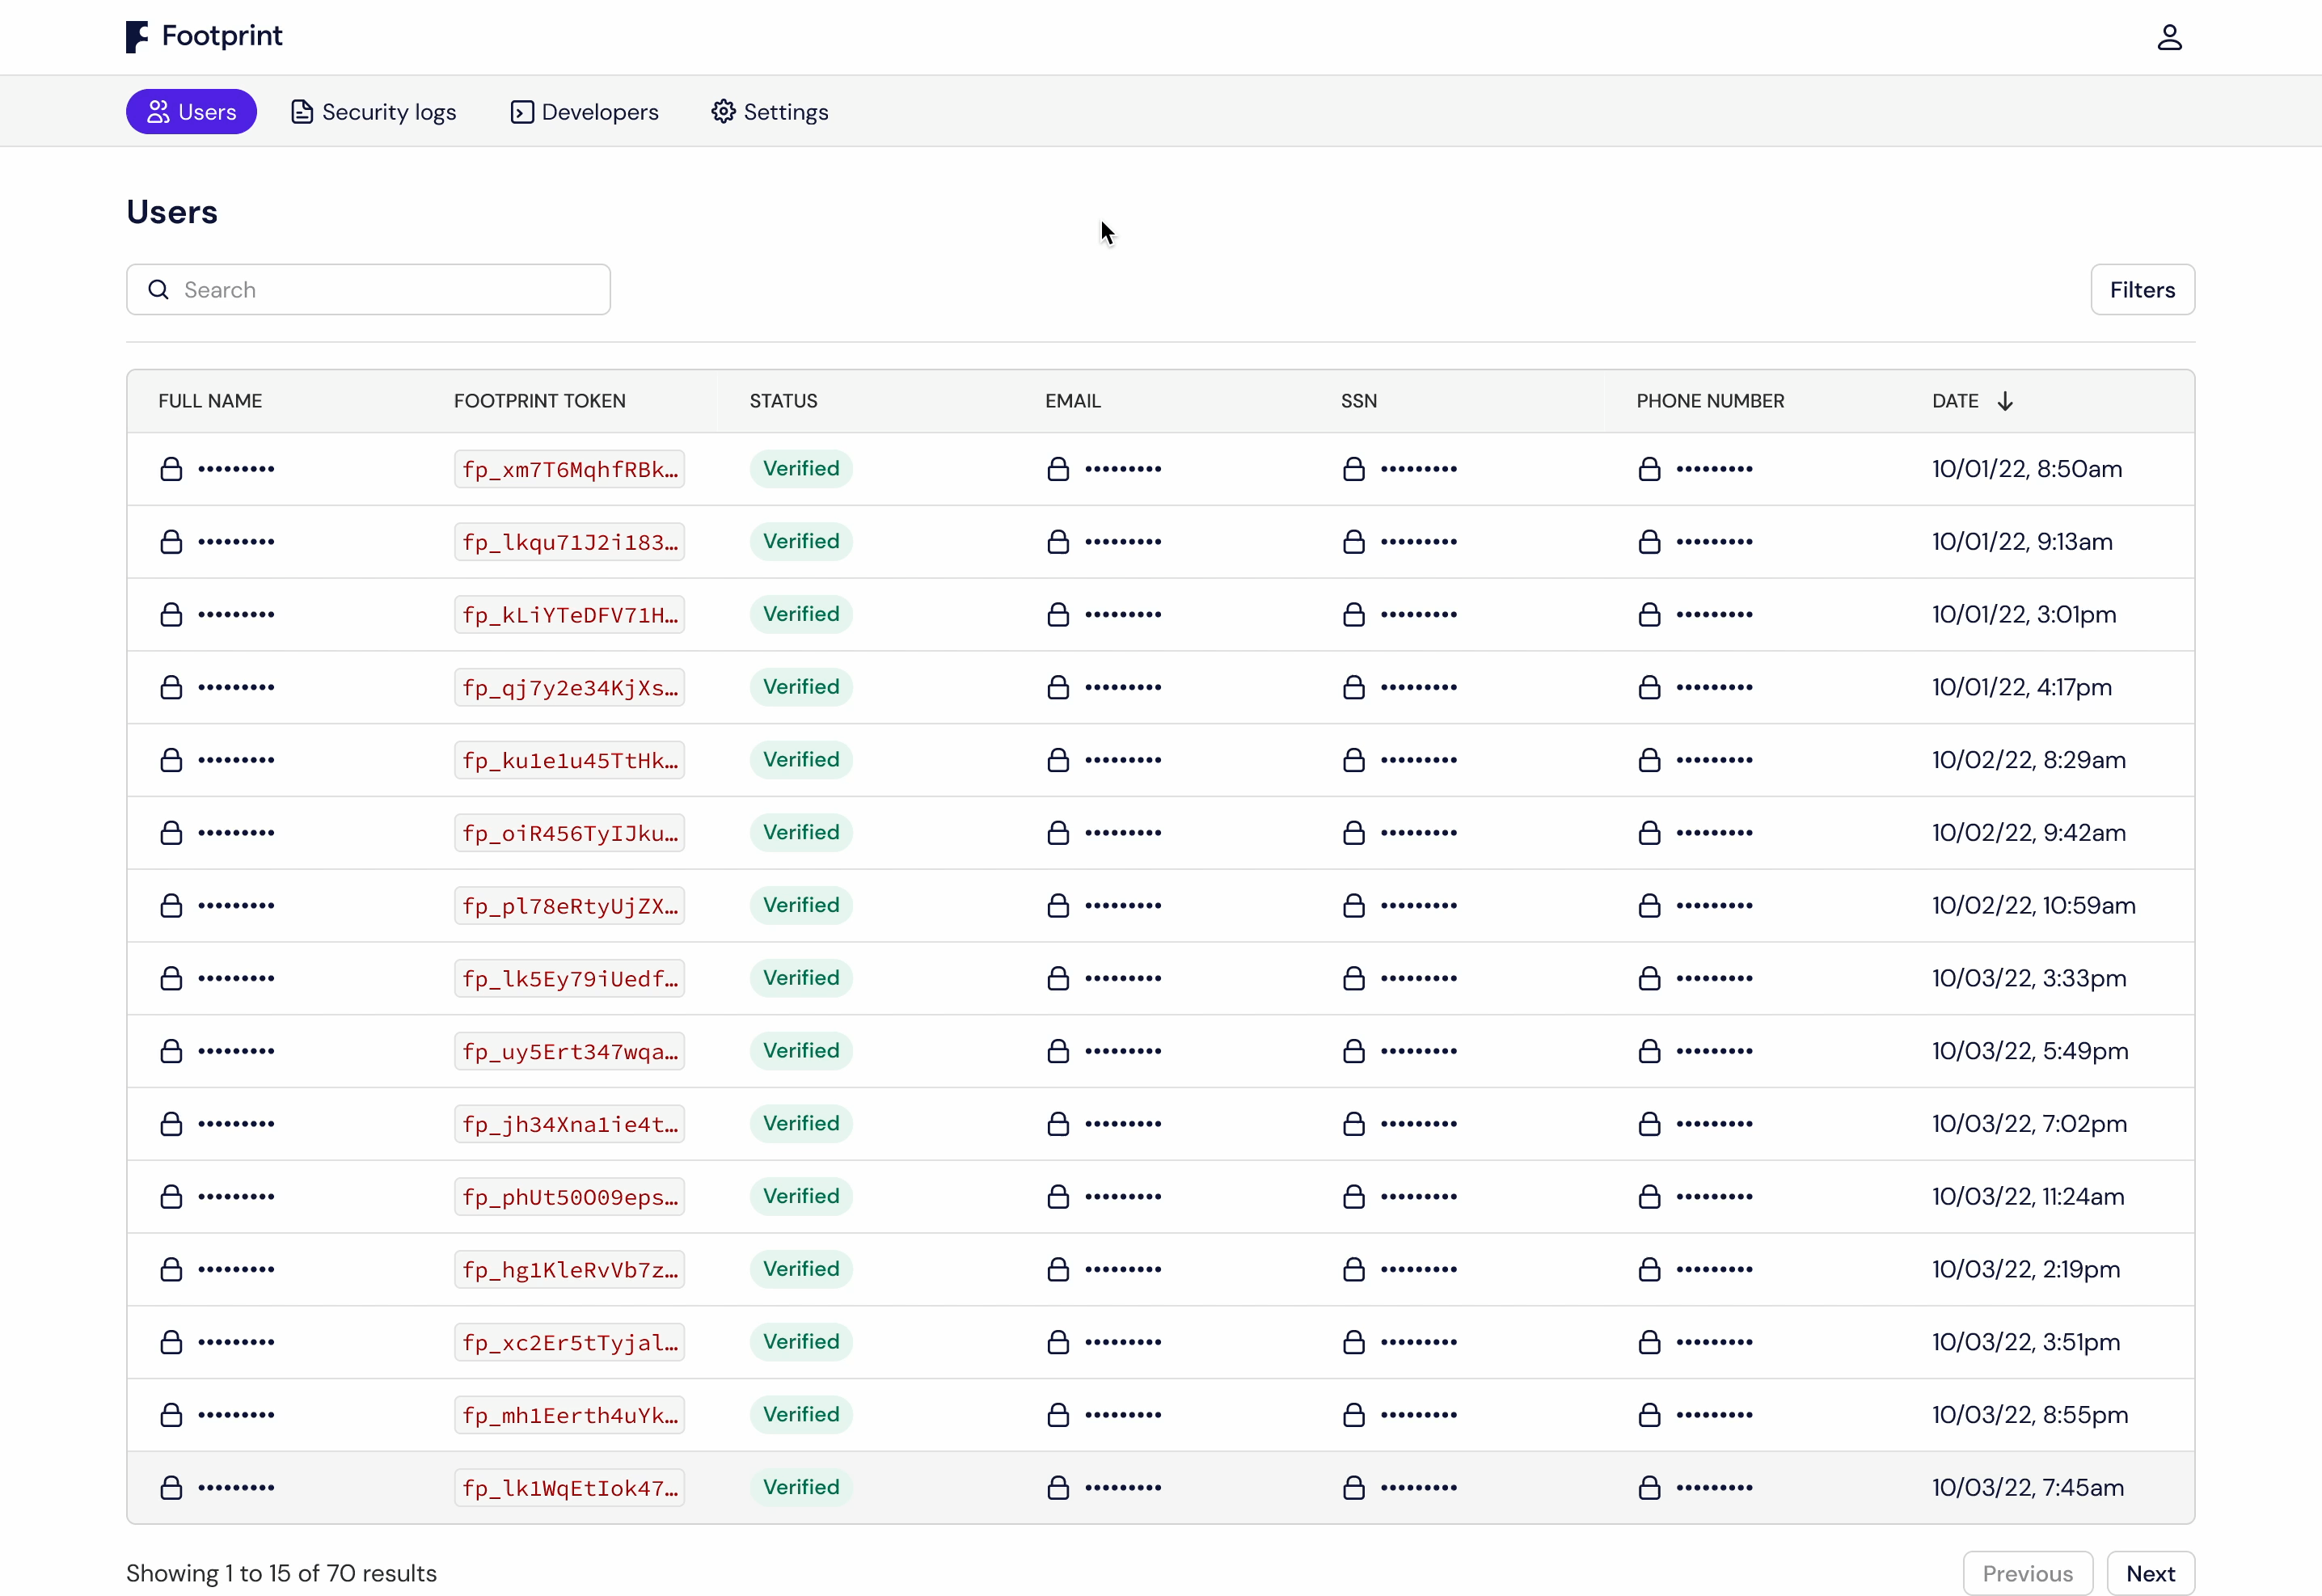Sort by the DATE column header
Image resolution: width=2322 pixels, height=1596 pixels.
pos(1954,401)
